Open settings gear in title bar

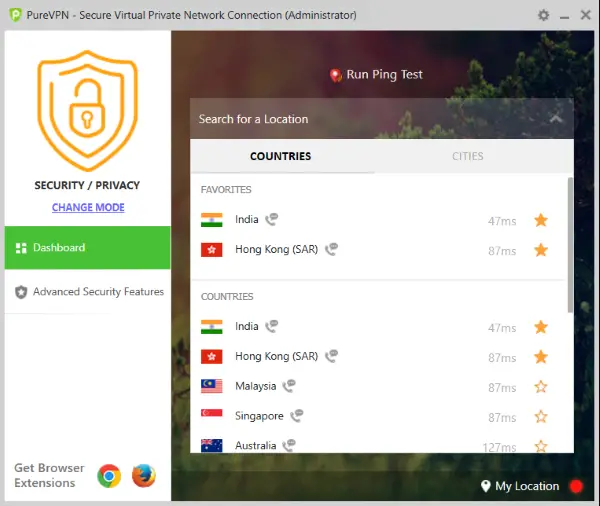(543, 15)
